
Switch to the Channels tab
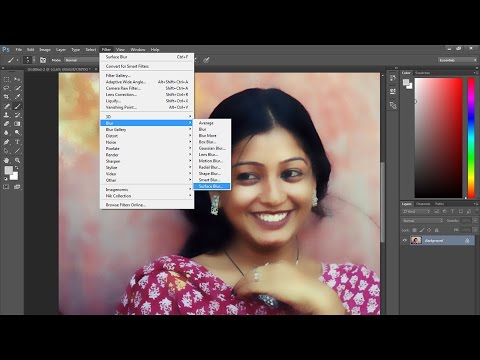pos(423,204)
